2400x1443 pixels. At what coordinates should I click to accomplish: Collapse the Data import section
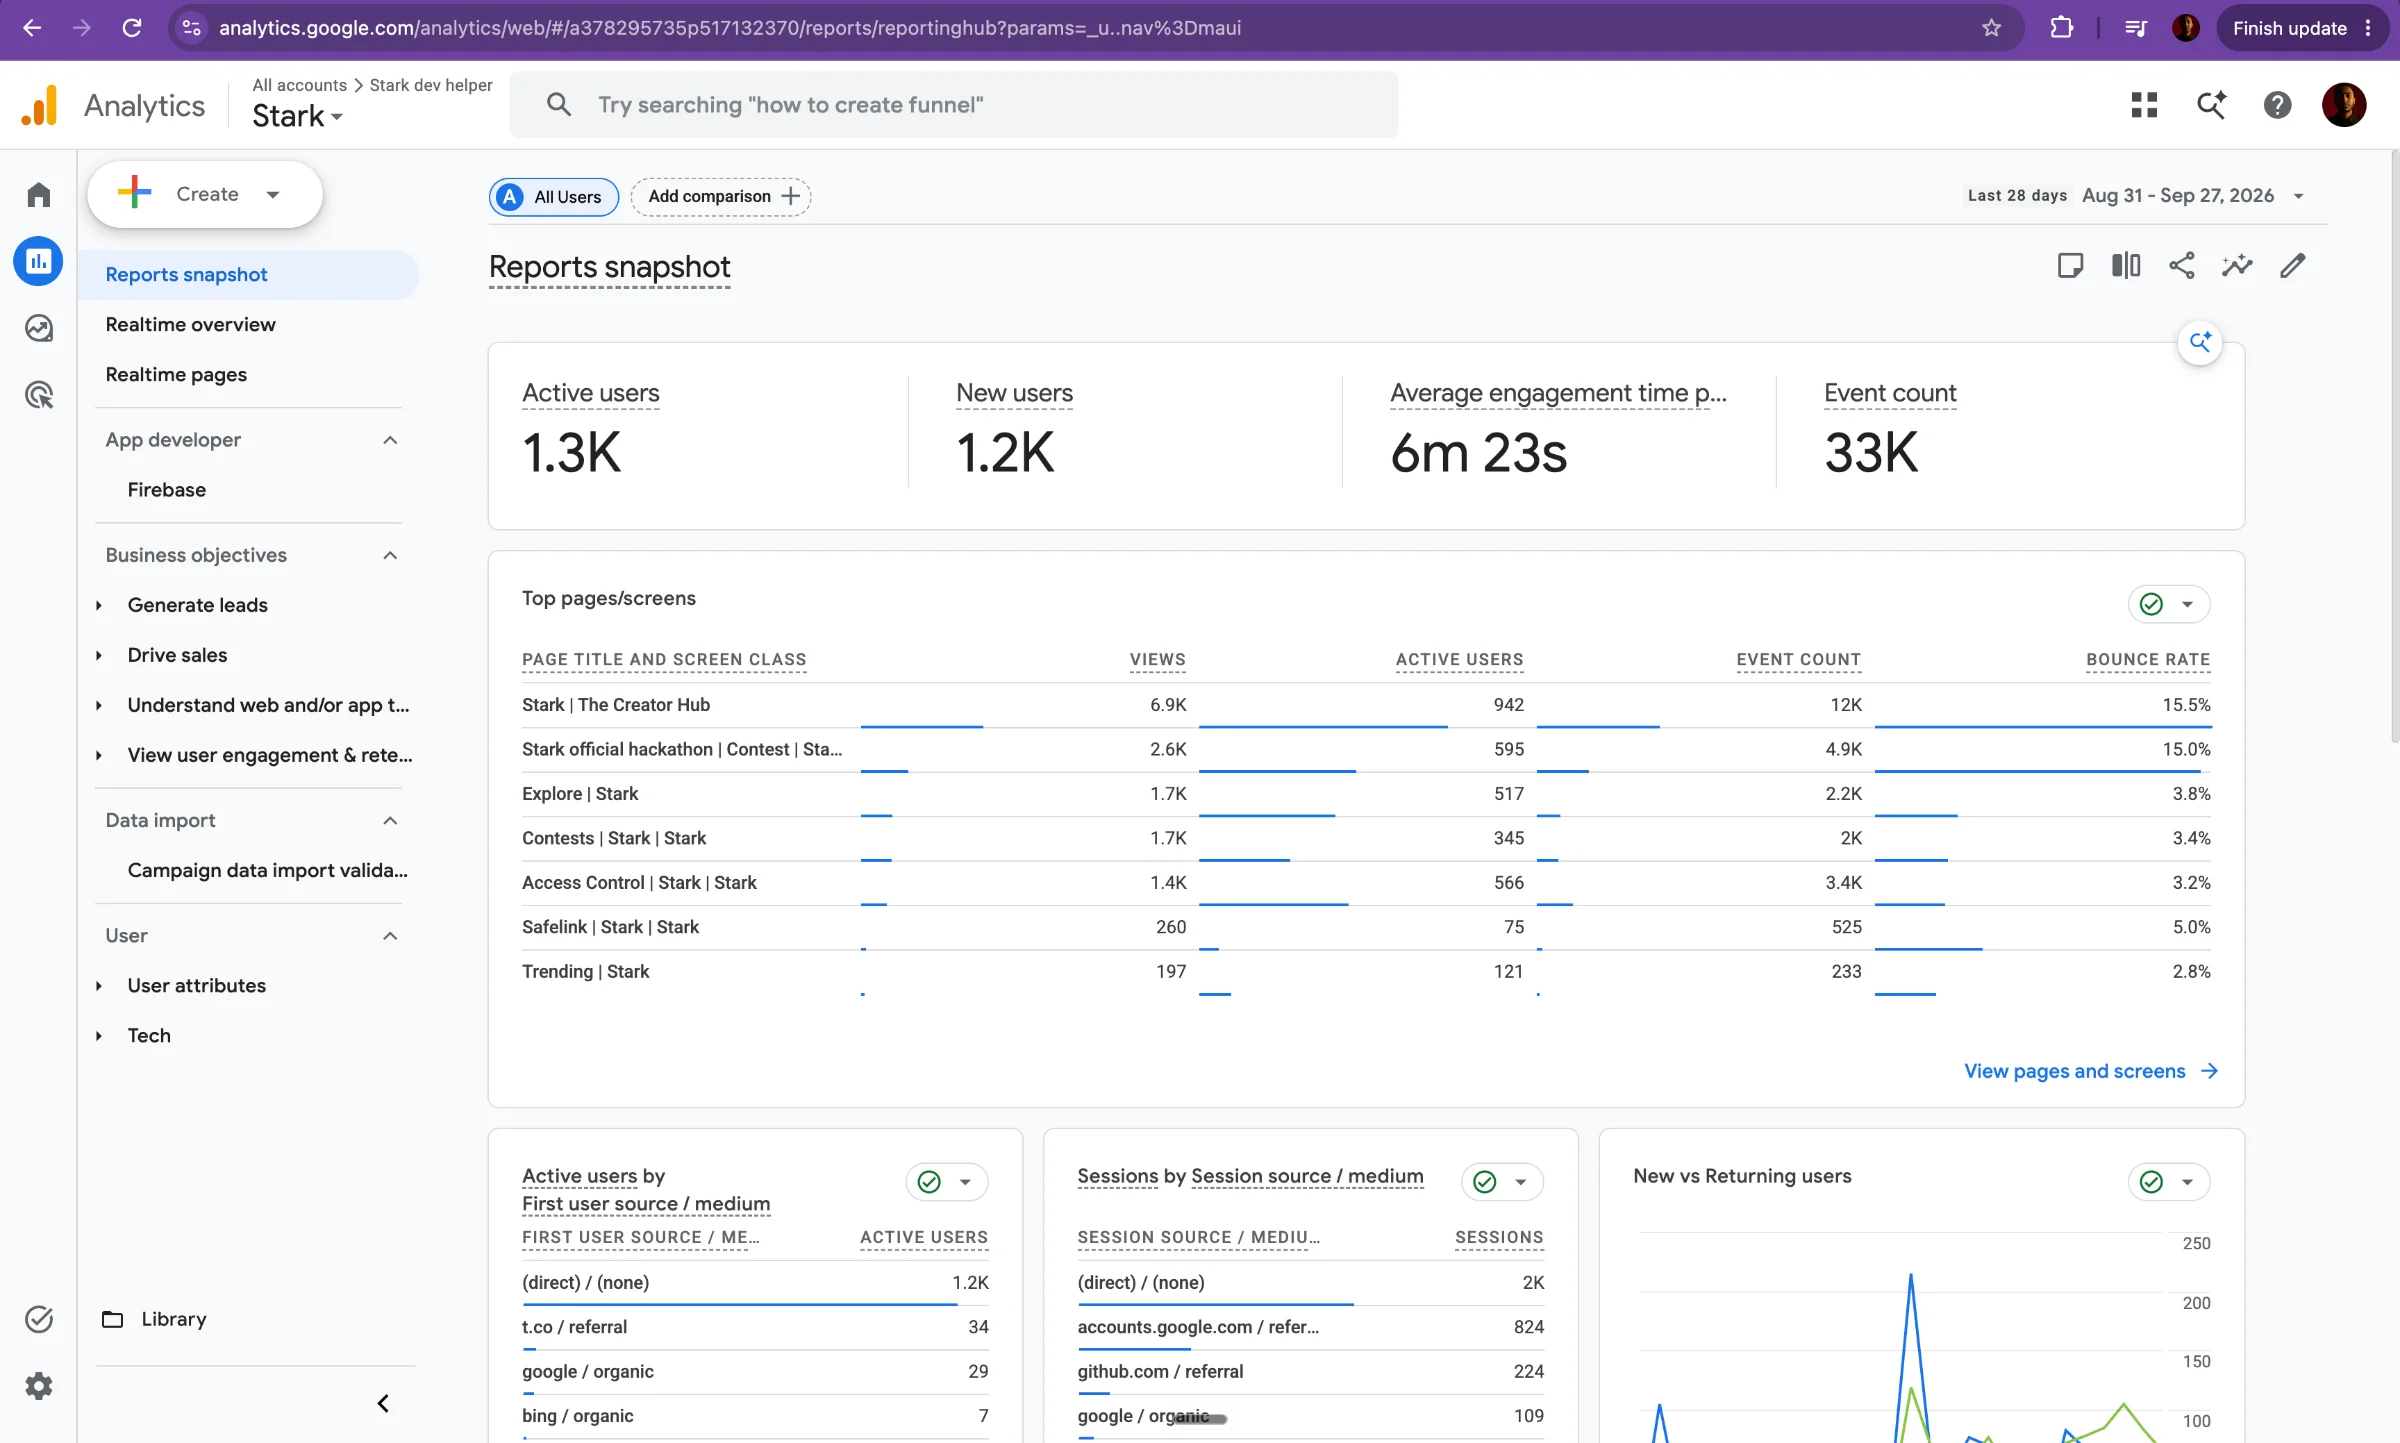tap(390, 820)
